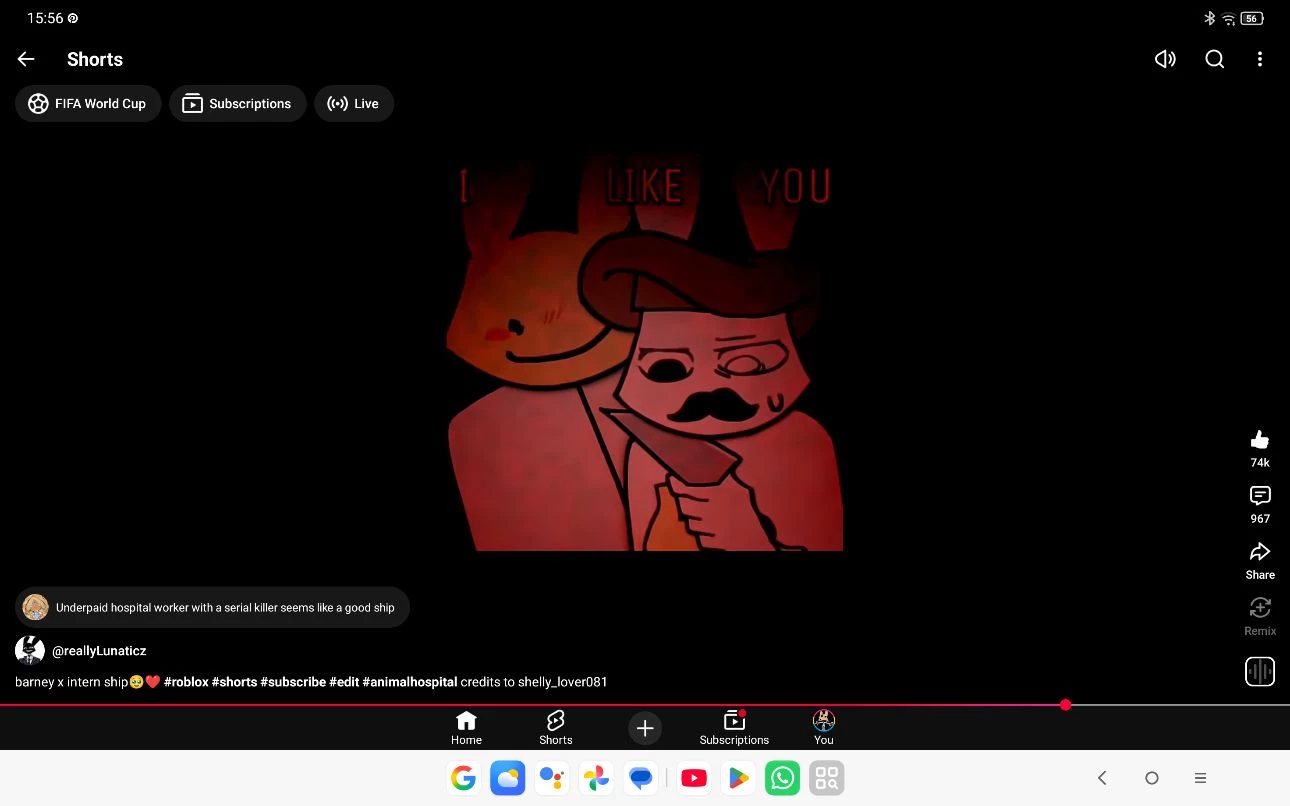The image size is (1290, 806).
Task: Tap the 74k like count
Action: pos(1260,463)
